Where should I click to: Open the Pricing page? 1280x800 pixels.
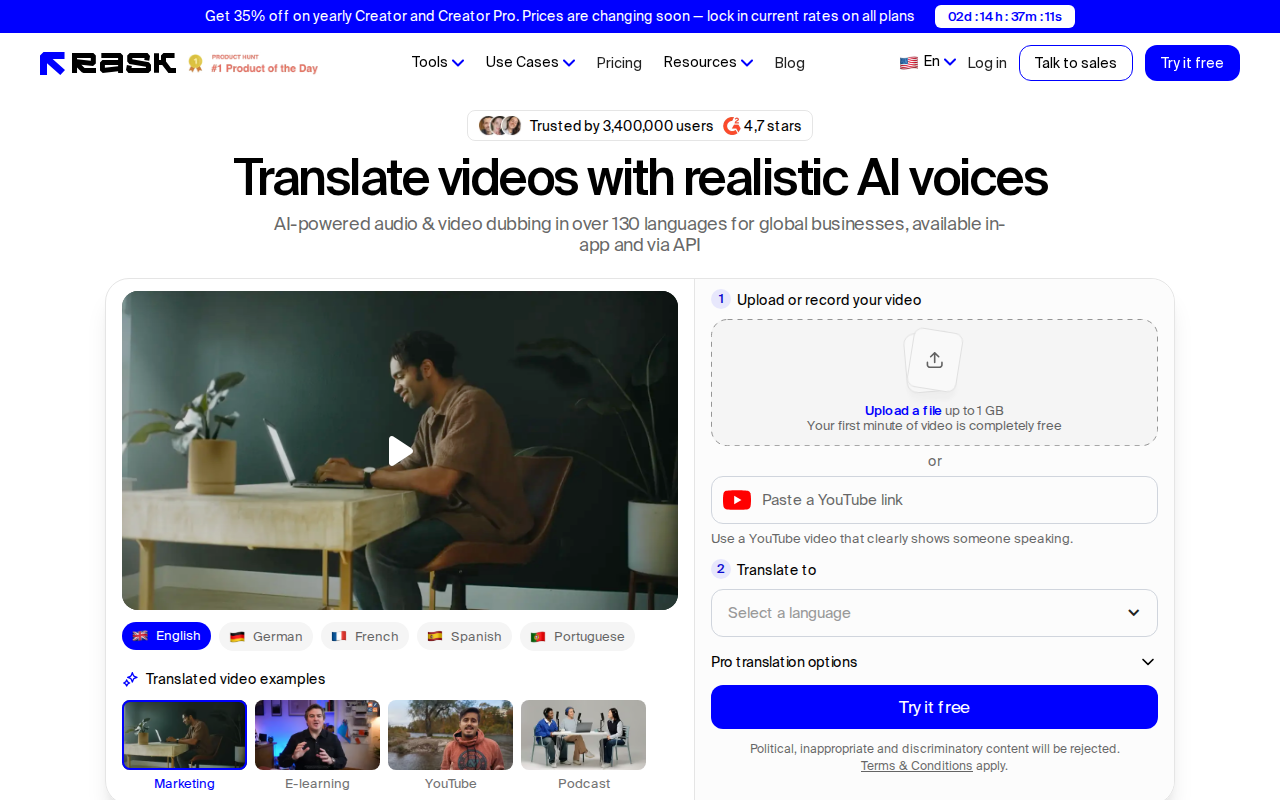coord(619,62)
